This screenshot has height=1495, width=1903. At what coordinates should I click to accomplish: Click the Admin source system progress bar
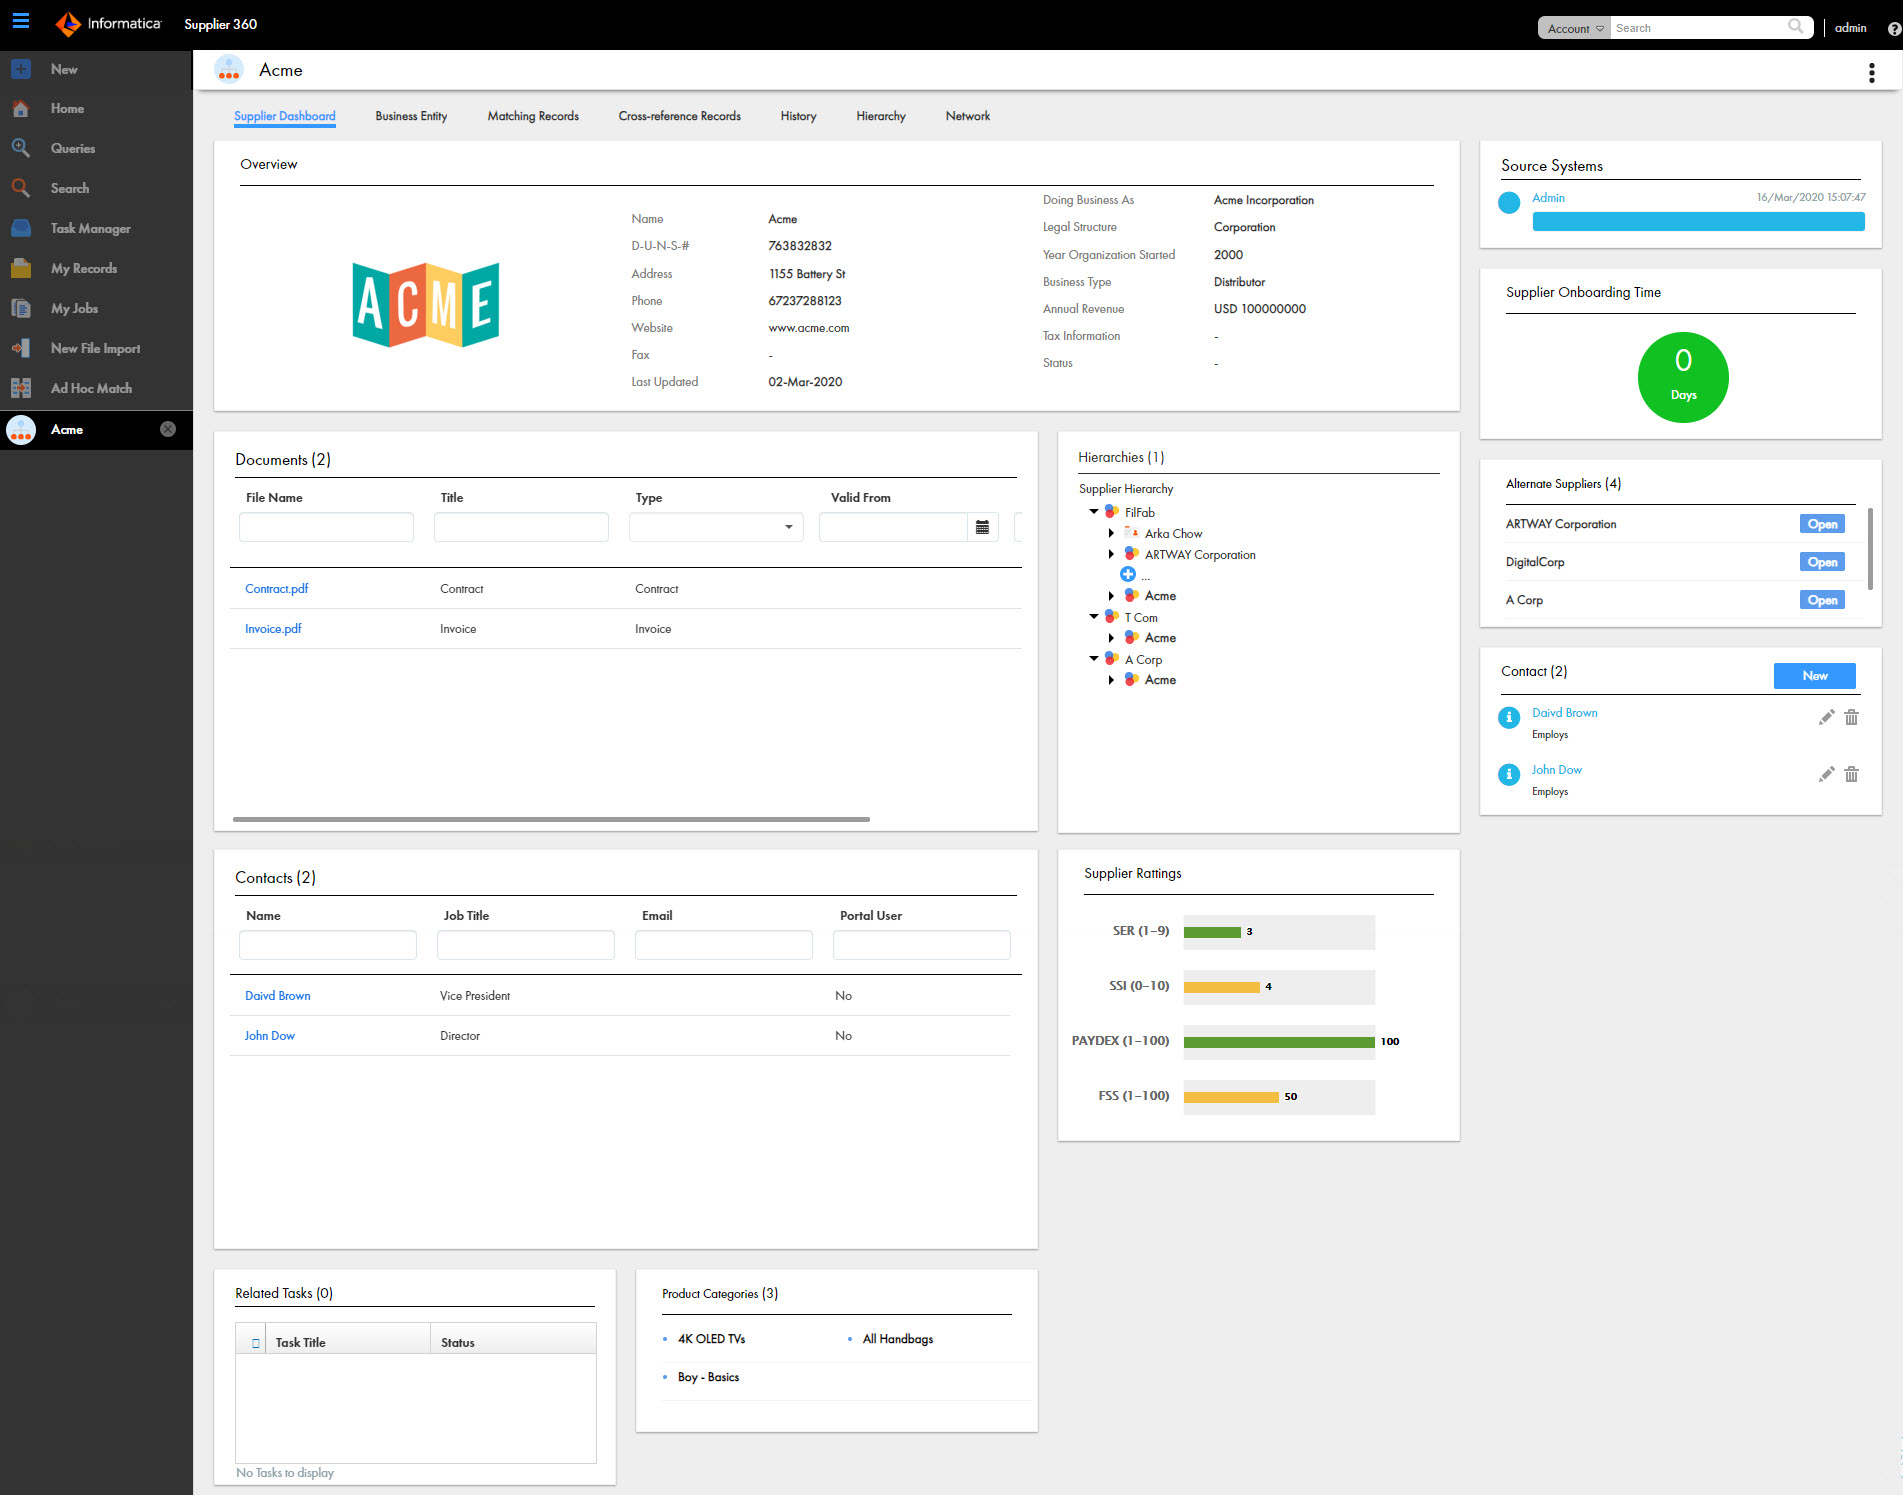pos(1698,222)
